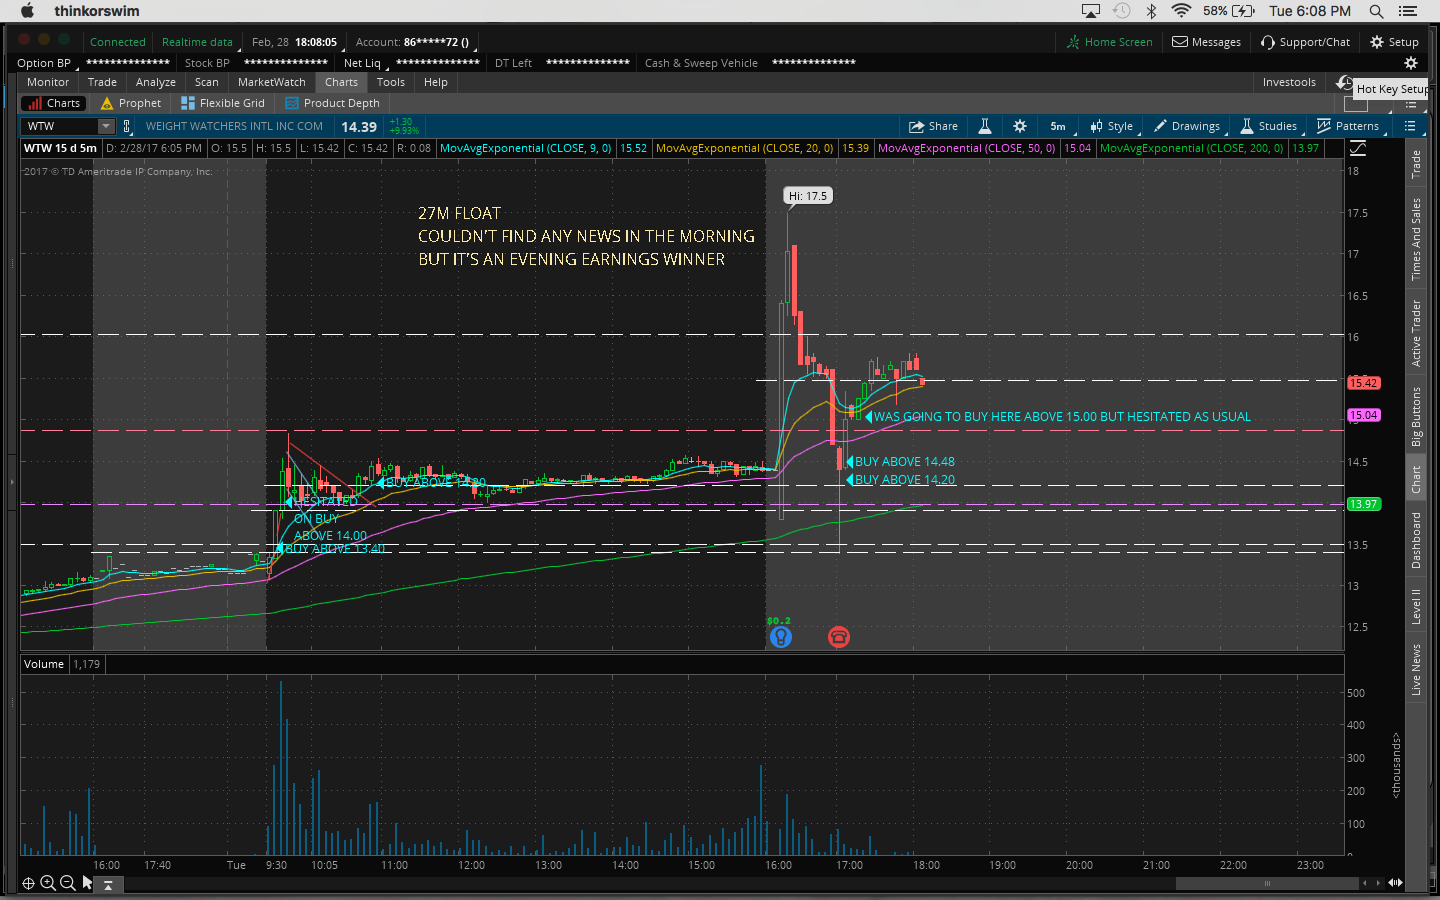Click the price axis scale icon at top right of chart
The image size is (1440, 900).
click(x=1358, y=148)
